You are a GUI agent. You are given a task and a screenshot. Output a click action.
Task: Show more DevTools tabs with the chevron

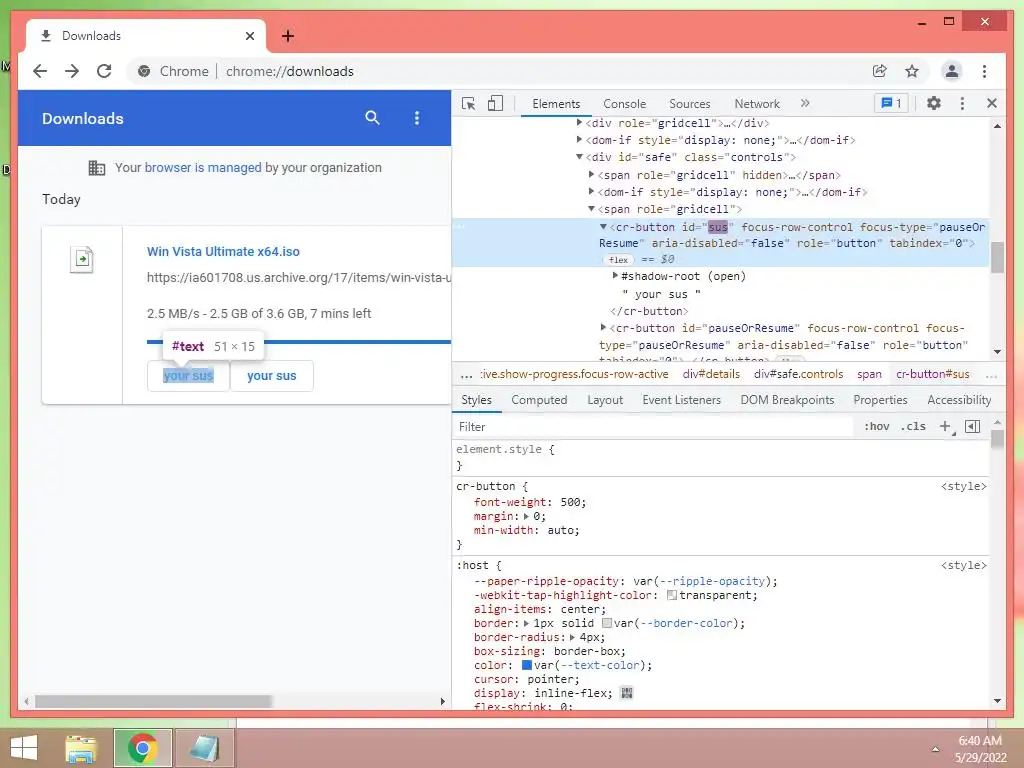(805, 103)
